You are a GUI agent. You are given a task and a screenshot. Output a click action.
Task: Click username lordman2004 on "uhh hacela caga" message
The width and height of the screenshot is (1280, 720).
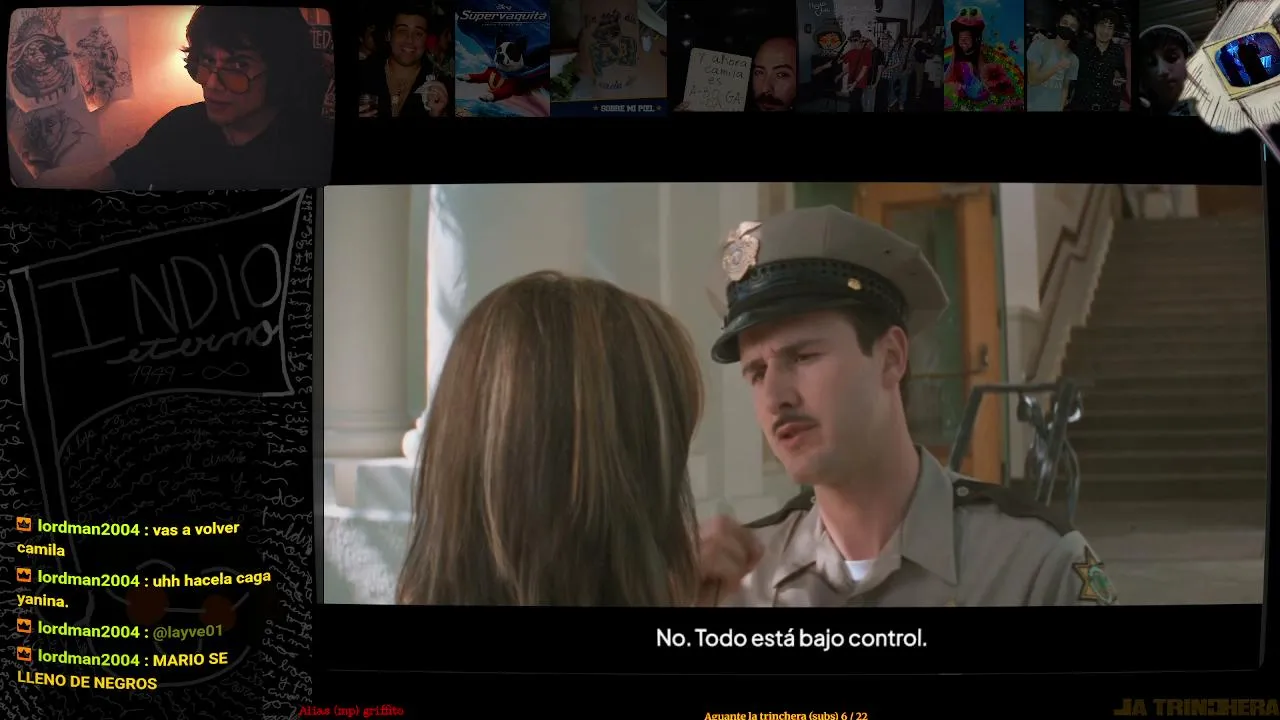pyautogui.click(x=88, y=580)
